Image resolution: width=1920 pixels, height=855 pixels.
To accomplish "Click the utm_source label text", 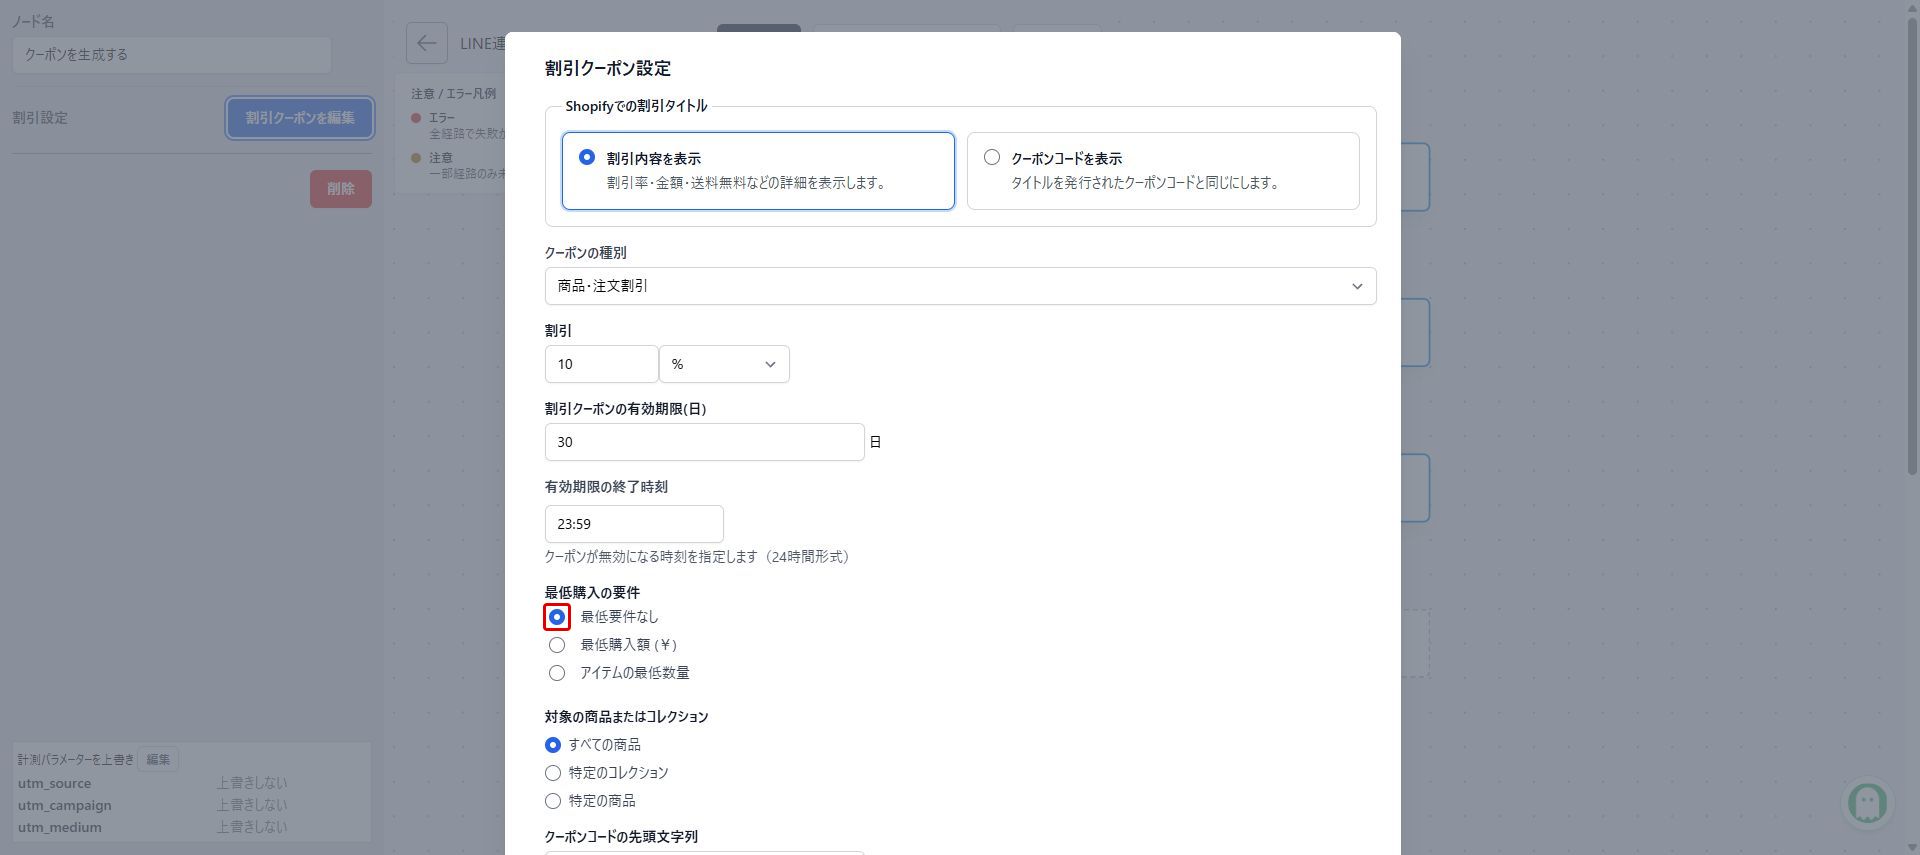I will click(54, 783).
